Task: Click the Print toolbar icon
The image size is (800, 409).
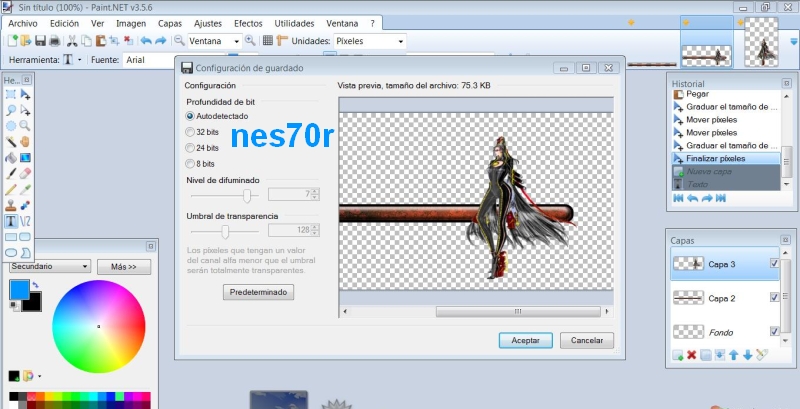Action: click(54, 41)
